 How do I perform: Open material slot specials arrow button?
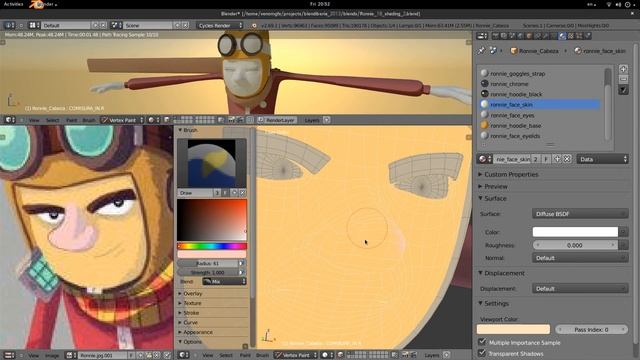tap(623, 89)
